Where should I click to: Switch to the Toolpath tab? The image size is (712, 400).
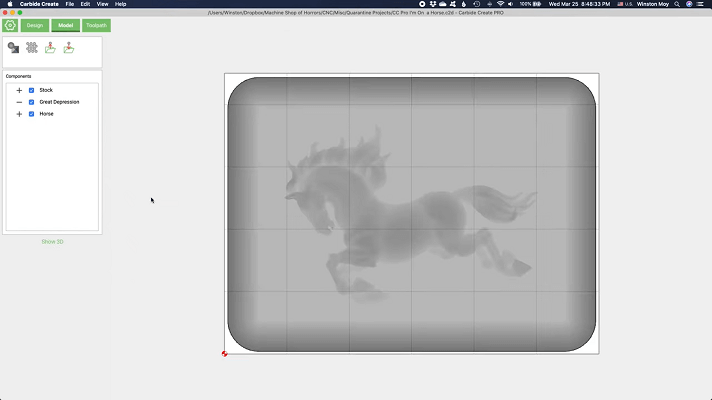coord(96,25)
